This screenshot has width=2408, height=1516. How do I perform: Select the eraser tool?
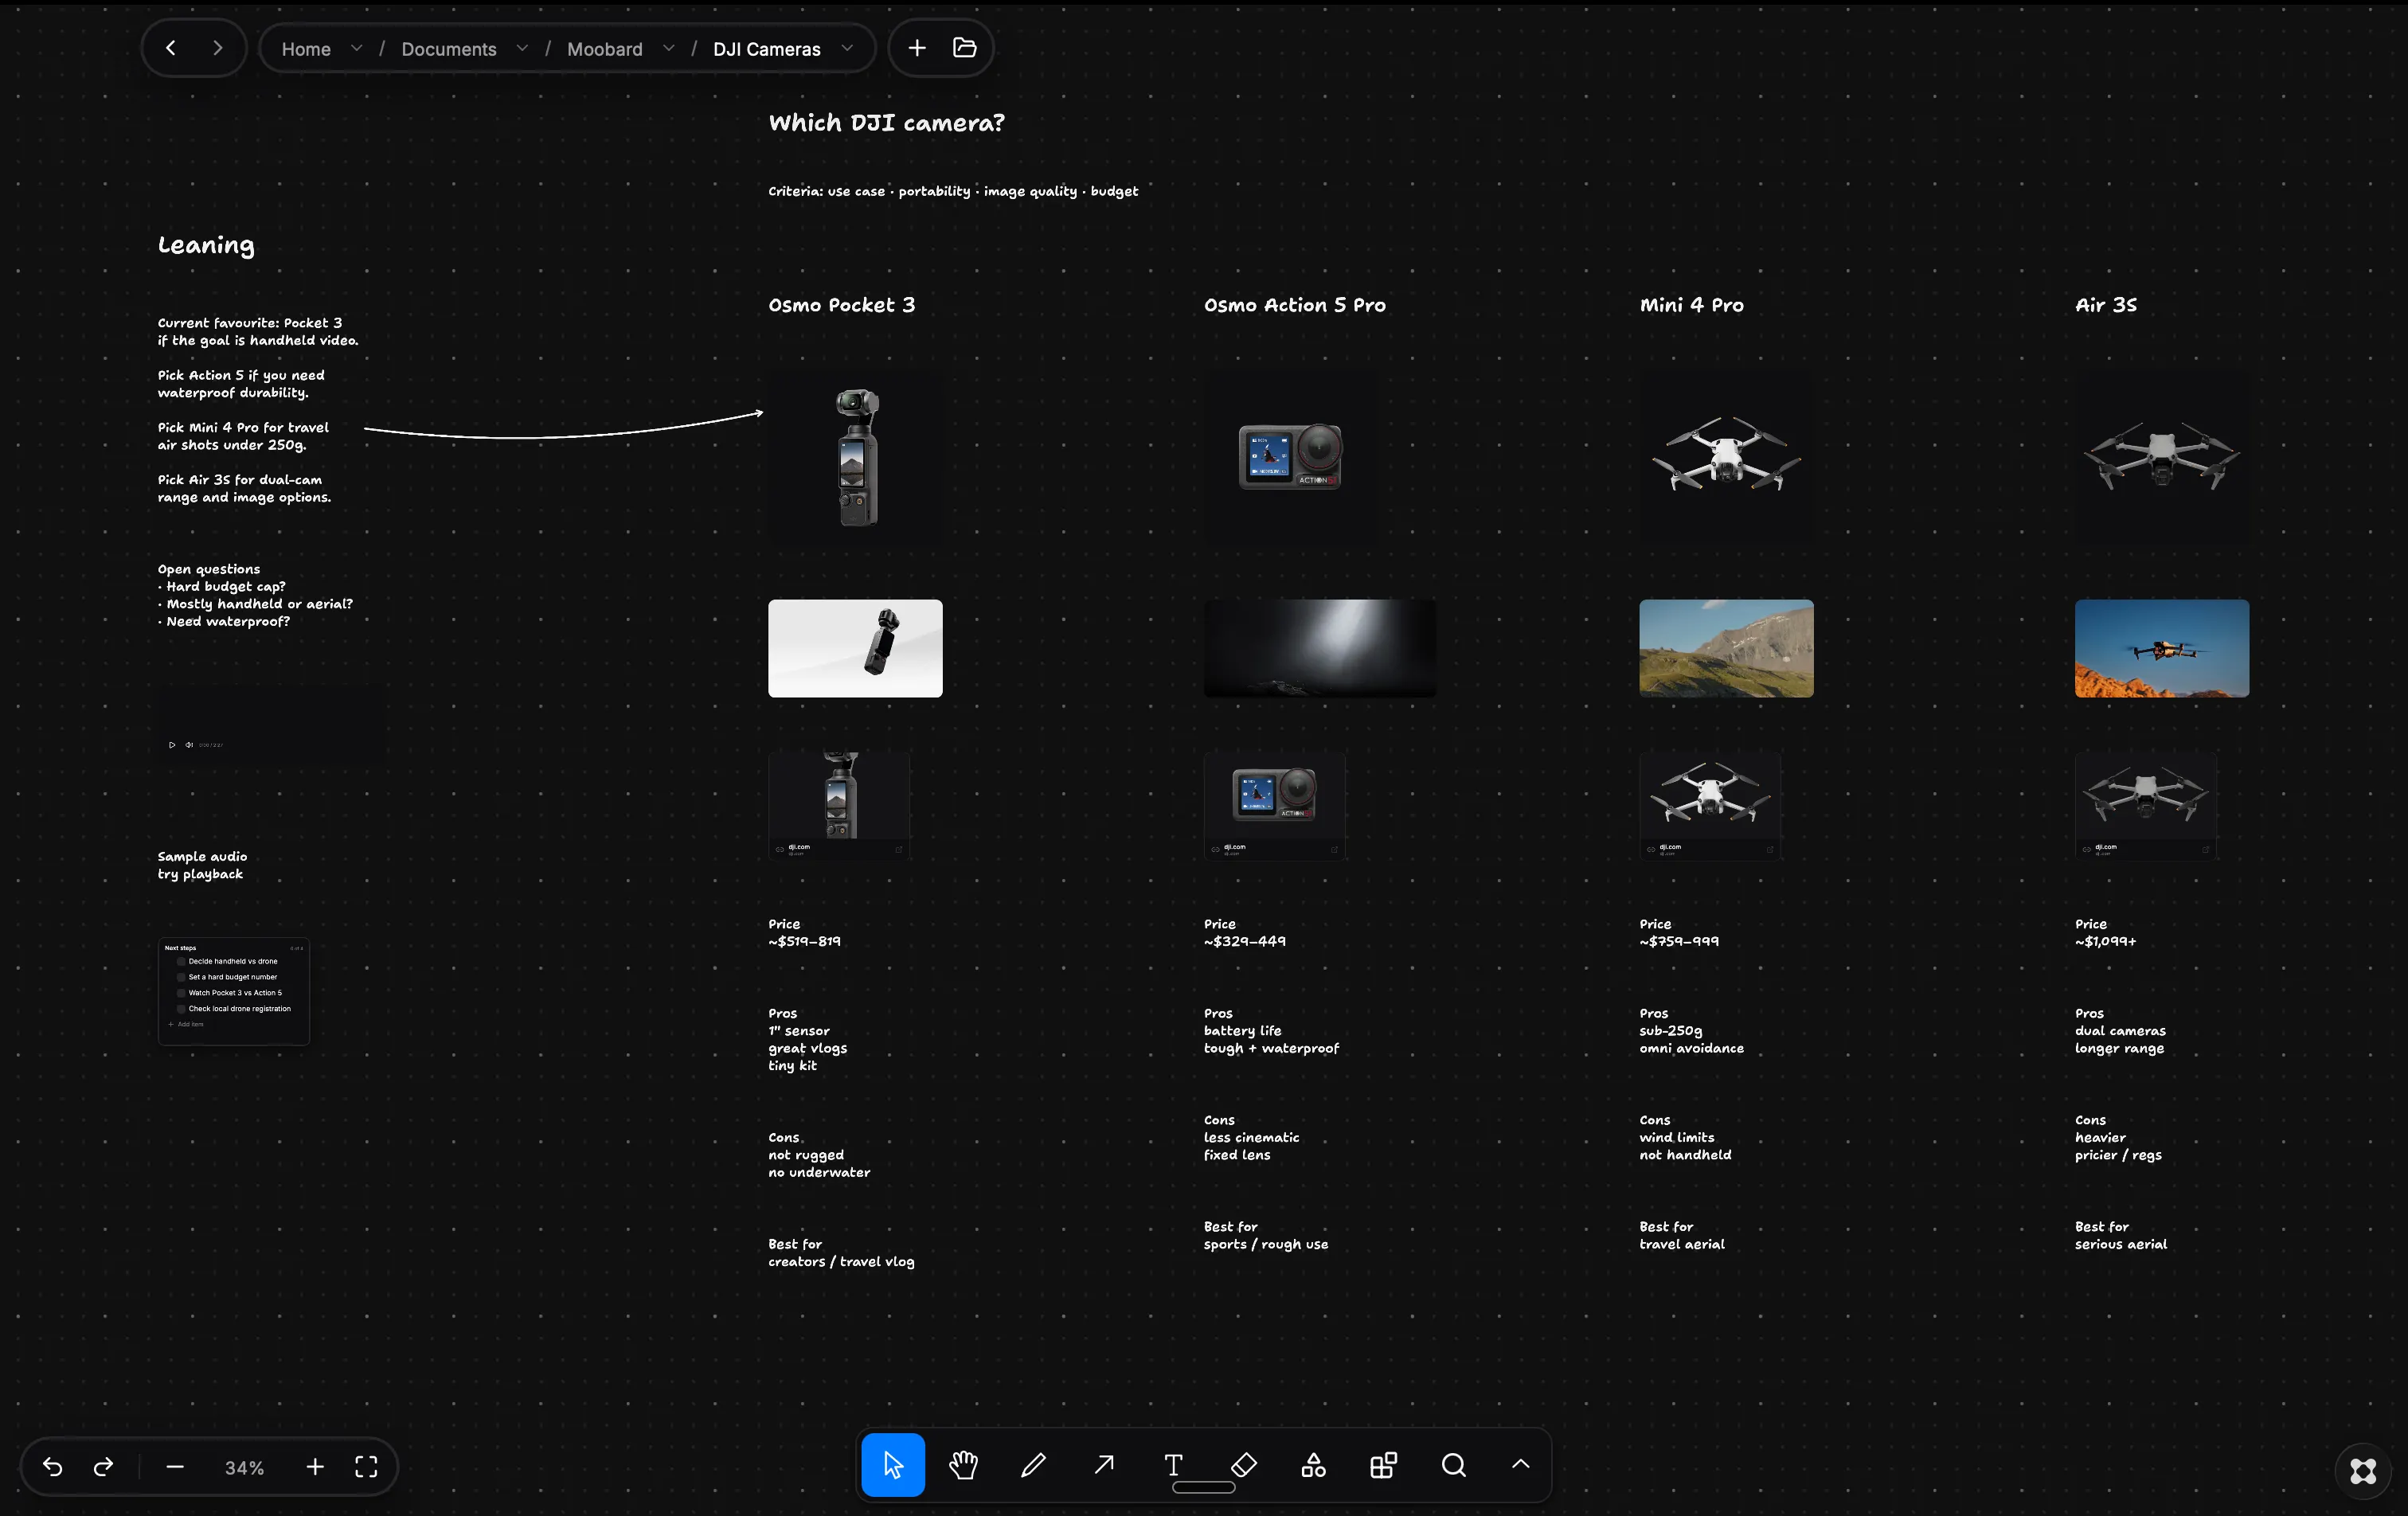click(1244, 1465)
